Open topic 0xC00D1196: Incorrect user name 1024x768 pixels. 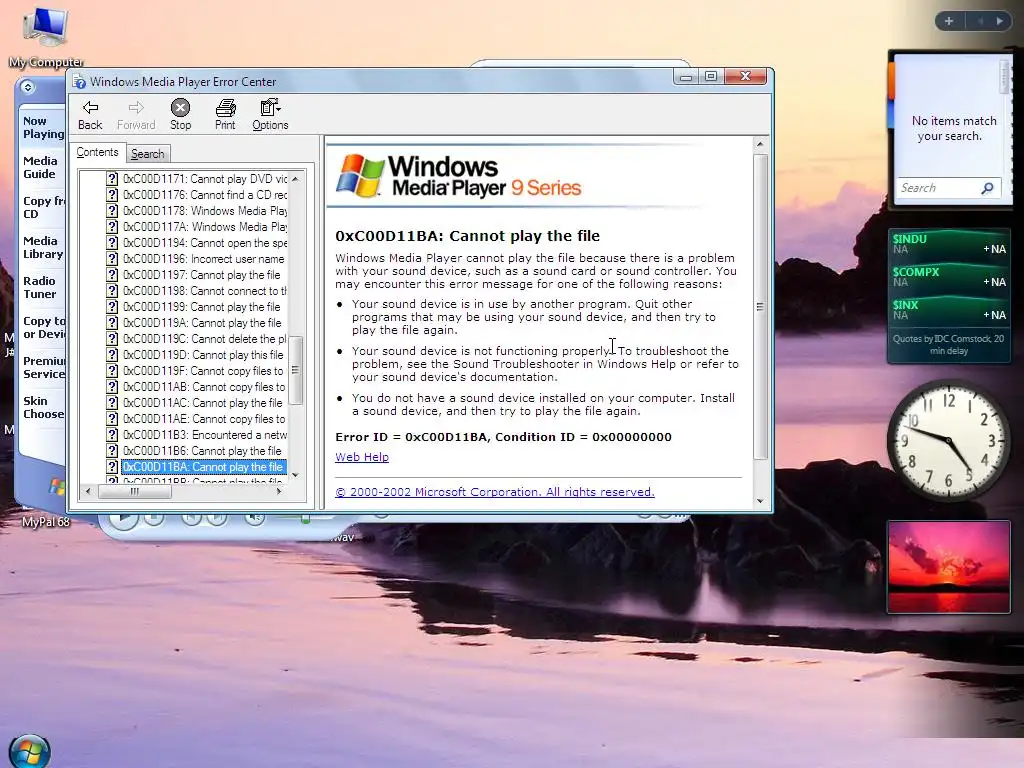coord(204,259)
